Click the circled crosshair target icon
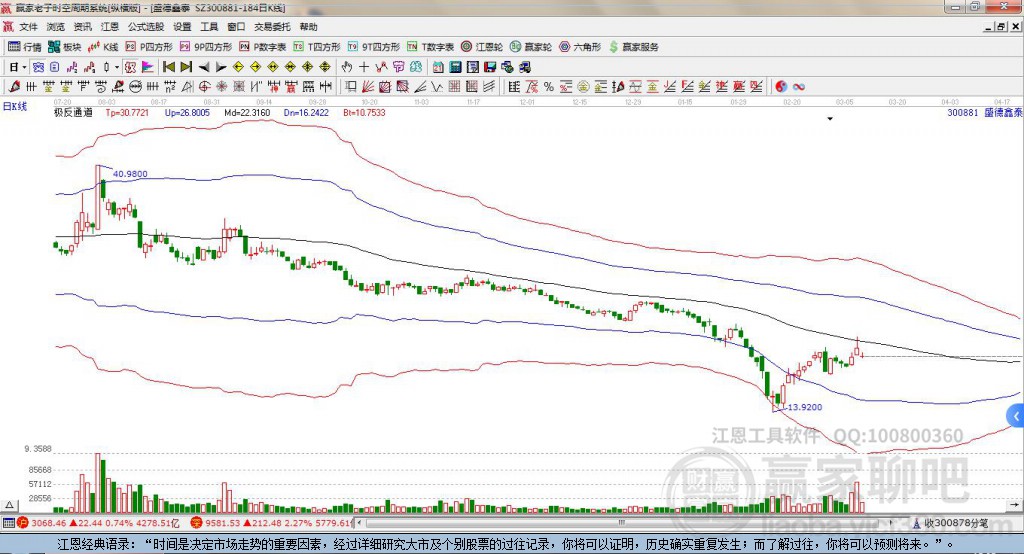Viewport: 1024px width, 554px height. point(204,86)
